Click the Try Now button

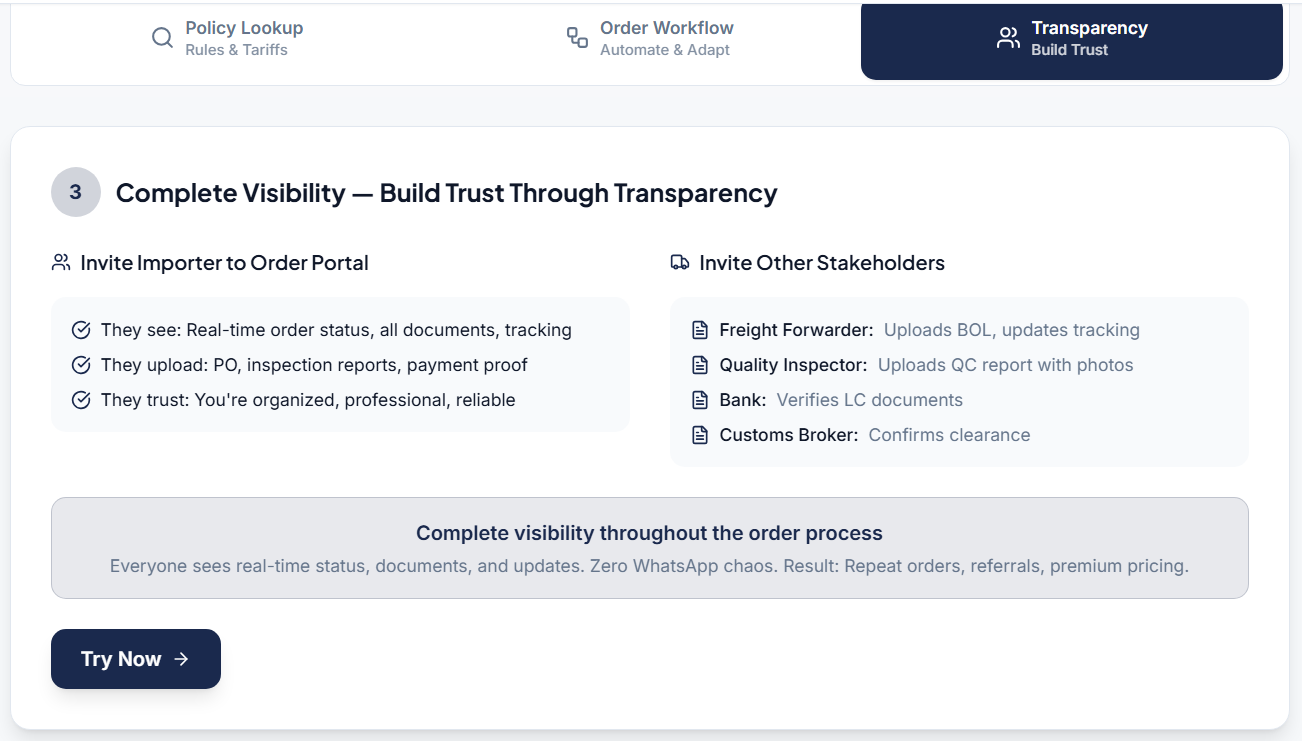click(x=135, y=659)
